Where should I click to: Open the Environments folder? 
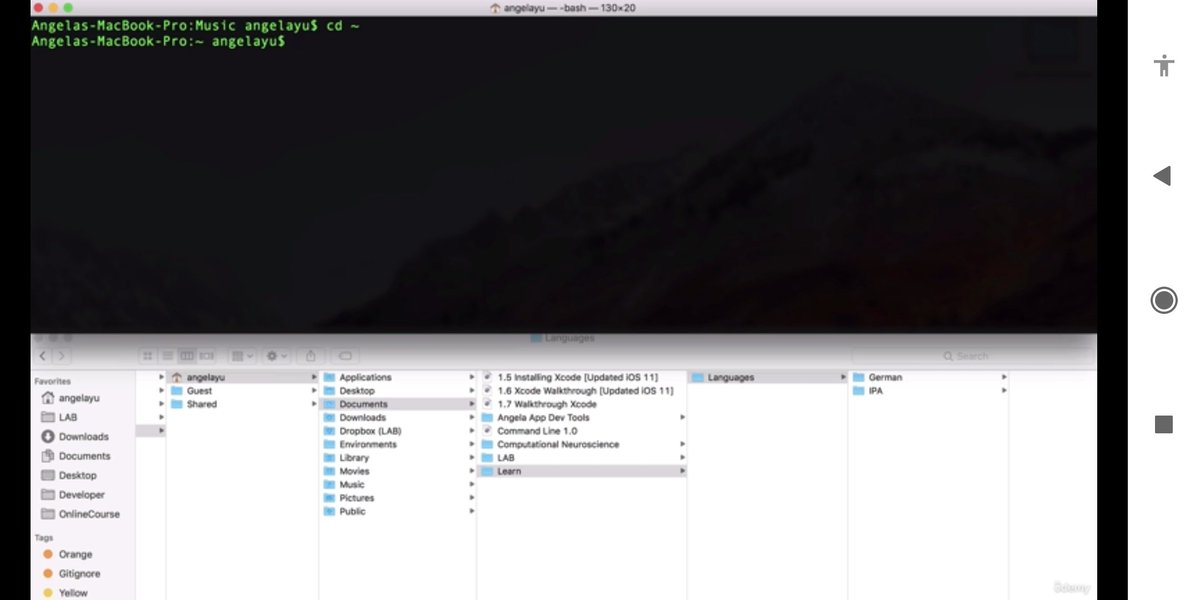click(x=398, y=444)
